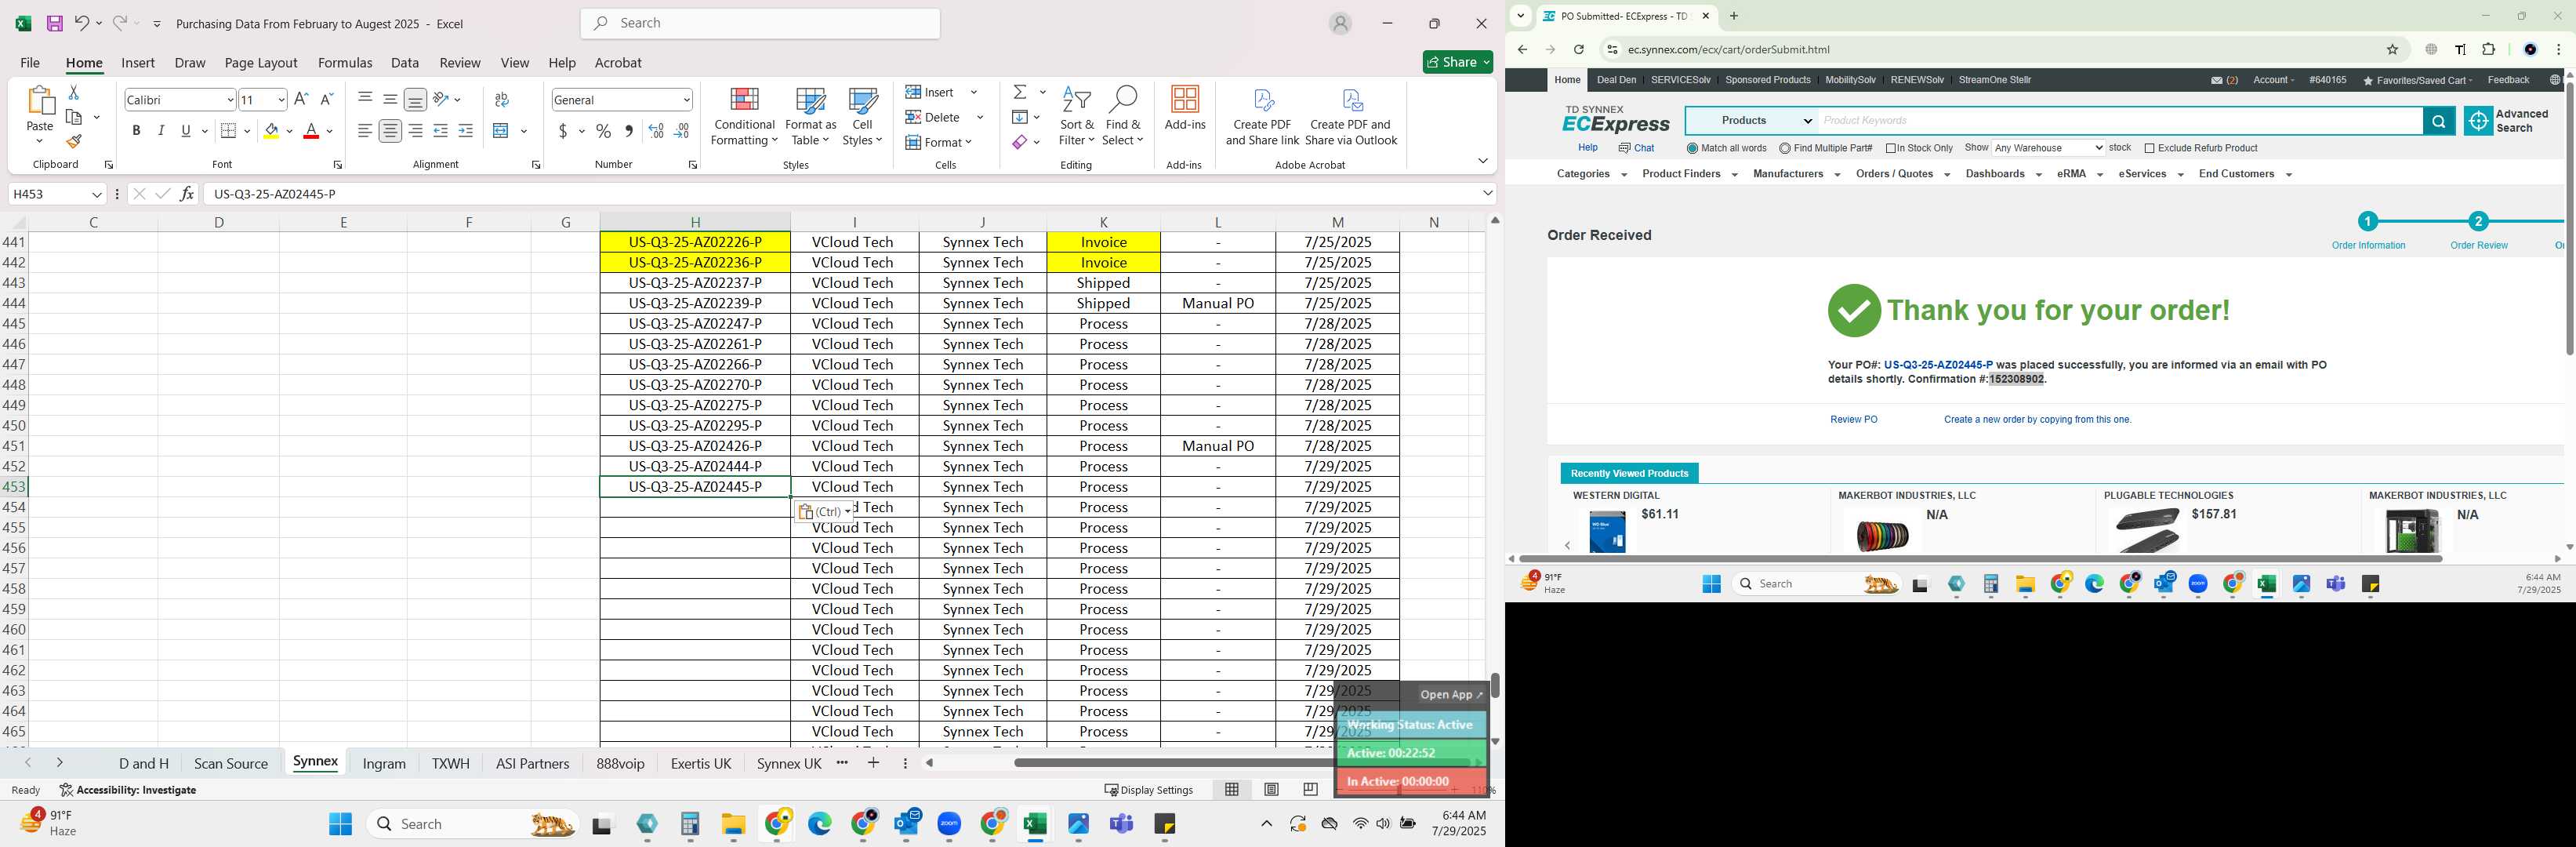Collapse the Excel ribbon
This screenshot has height=847, width=2576.
pos(1482,161)
